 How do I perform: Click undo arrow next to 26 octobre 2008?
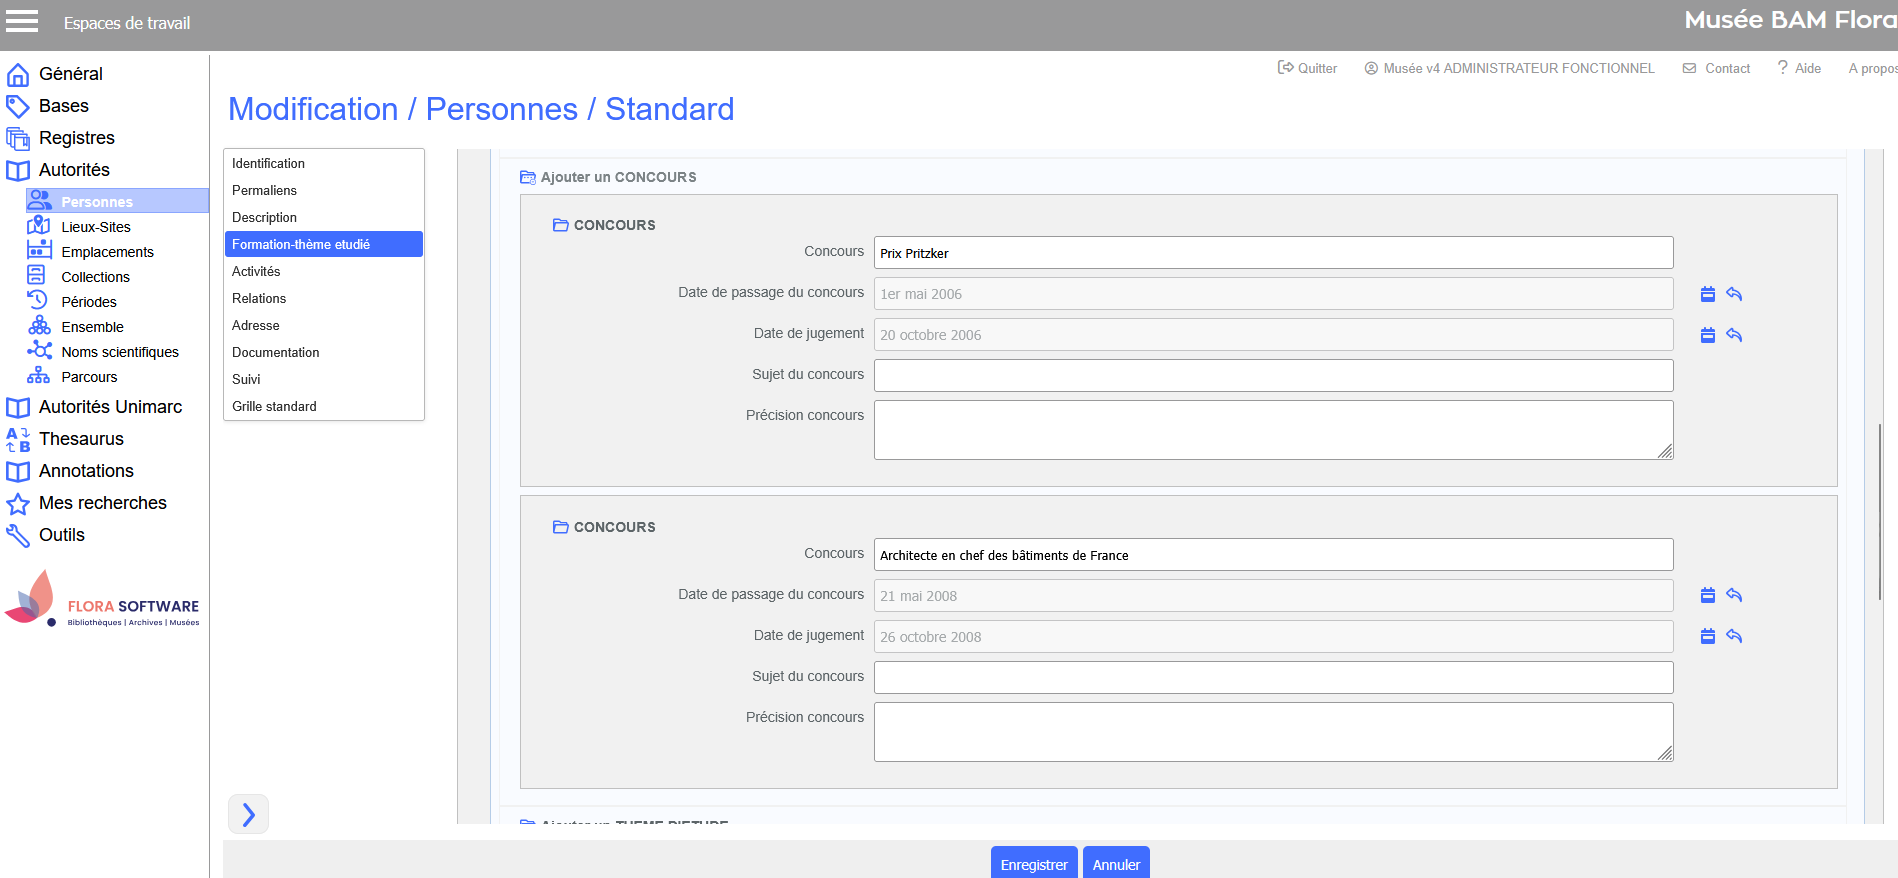click(x=1734, y=637)
